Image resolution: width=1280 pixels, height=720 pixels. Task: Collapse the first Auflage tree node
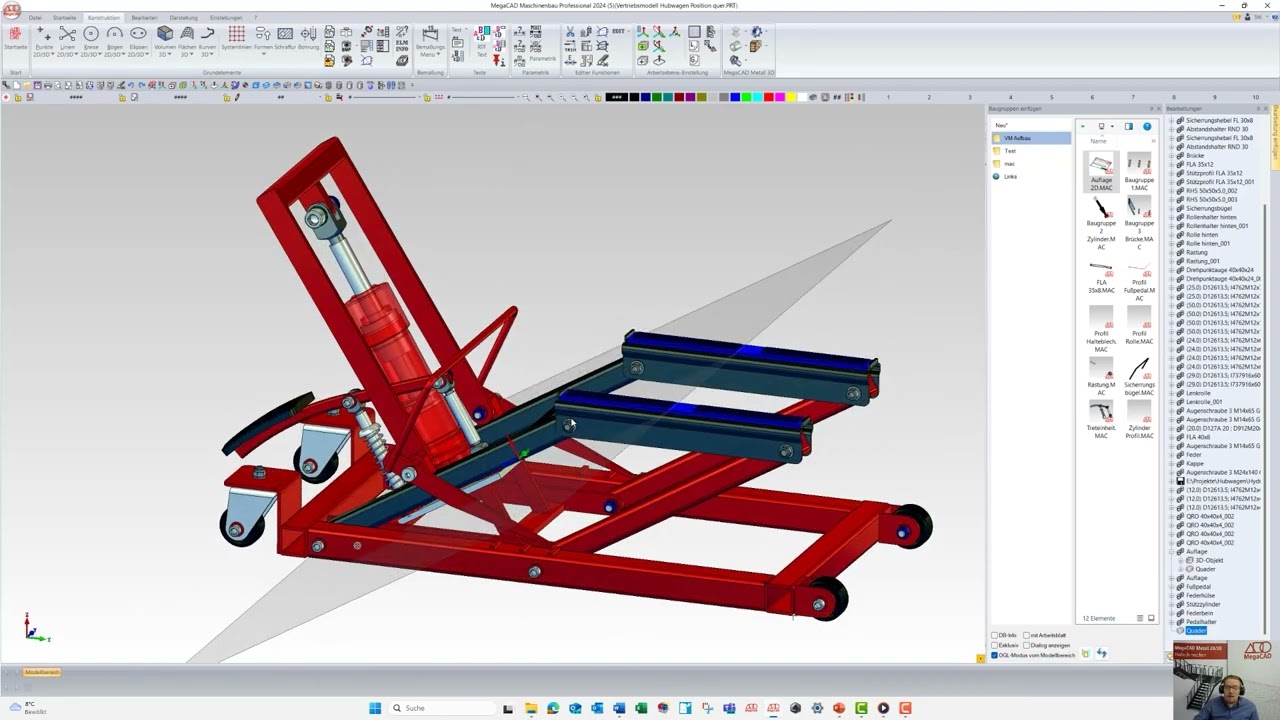(x=1172, y=552)
